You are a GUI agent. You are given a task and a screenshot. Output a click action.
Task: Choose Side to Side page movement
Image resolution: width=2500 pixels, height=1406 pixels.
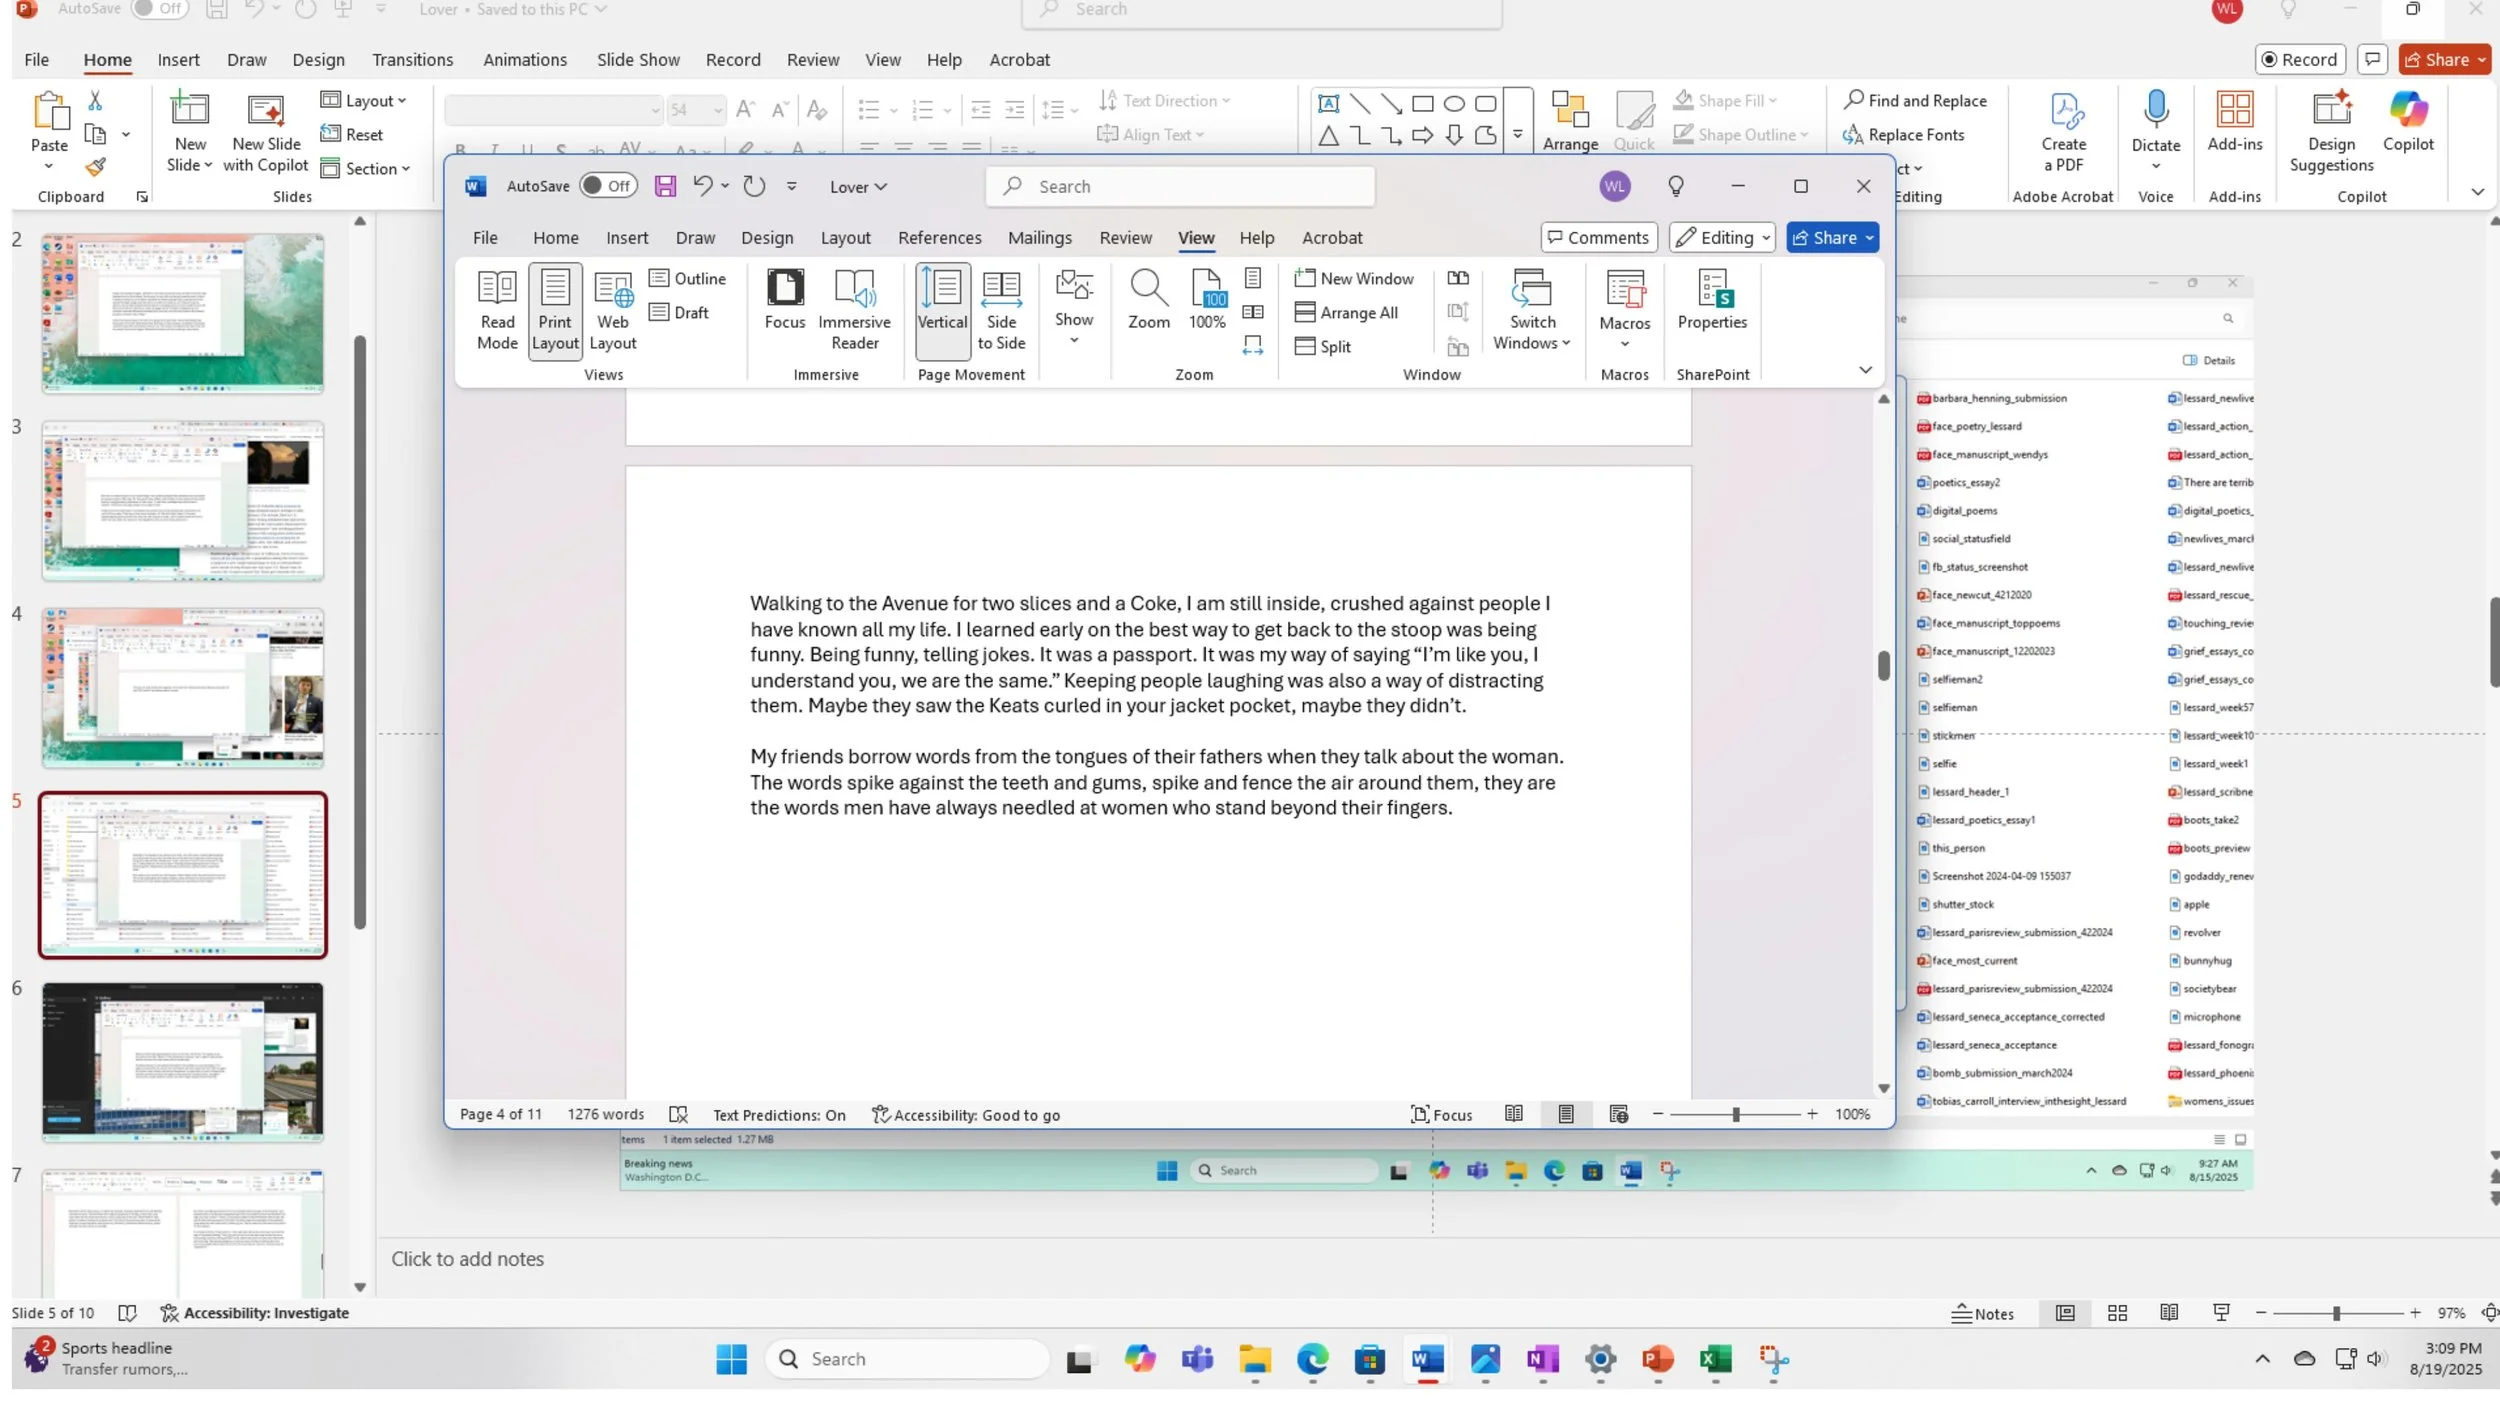1001,311
